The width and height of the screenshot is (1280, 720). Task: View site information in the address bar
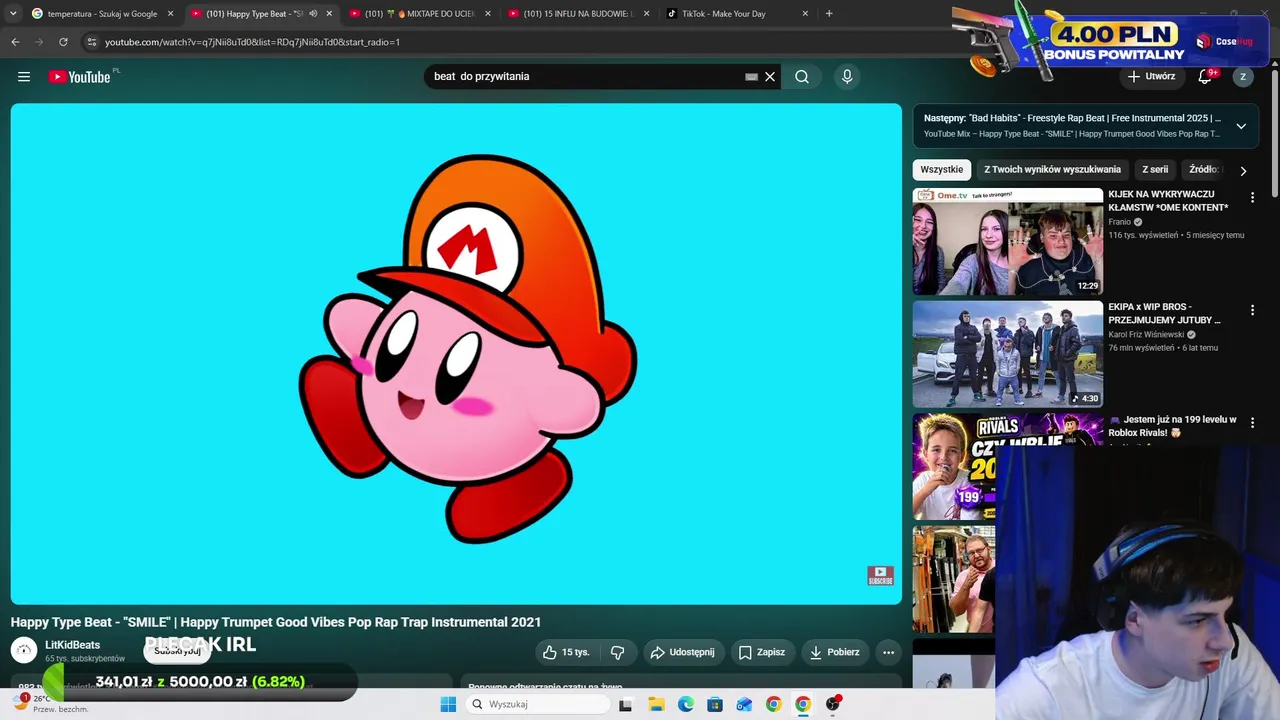point(92,42)
